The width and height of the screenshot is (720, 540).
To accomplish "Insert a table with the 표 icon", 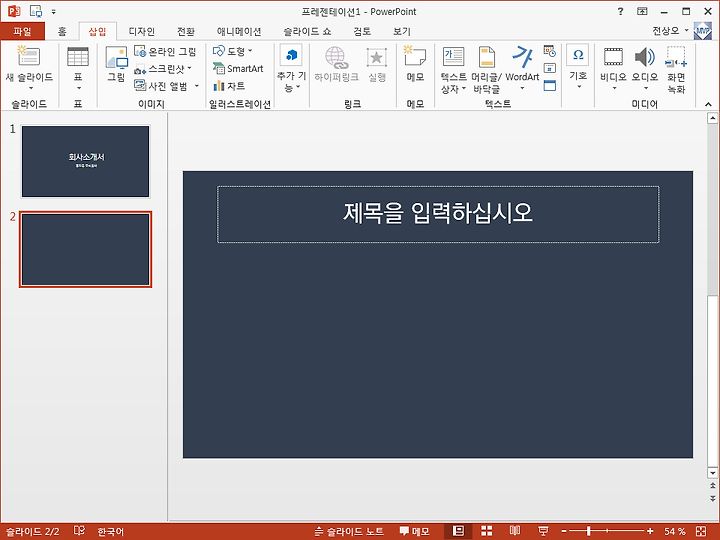I will (78, 57).
